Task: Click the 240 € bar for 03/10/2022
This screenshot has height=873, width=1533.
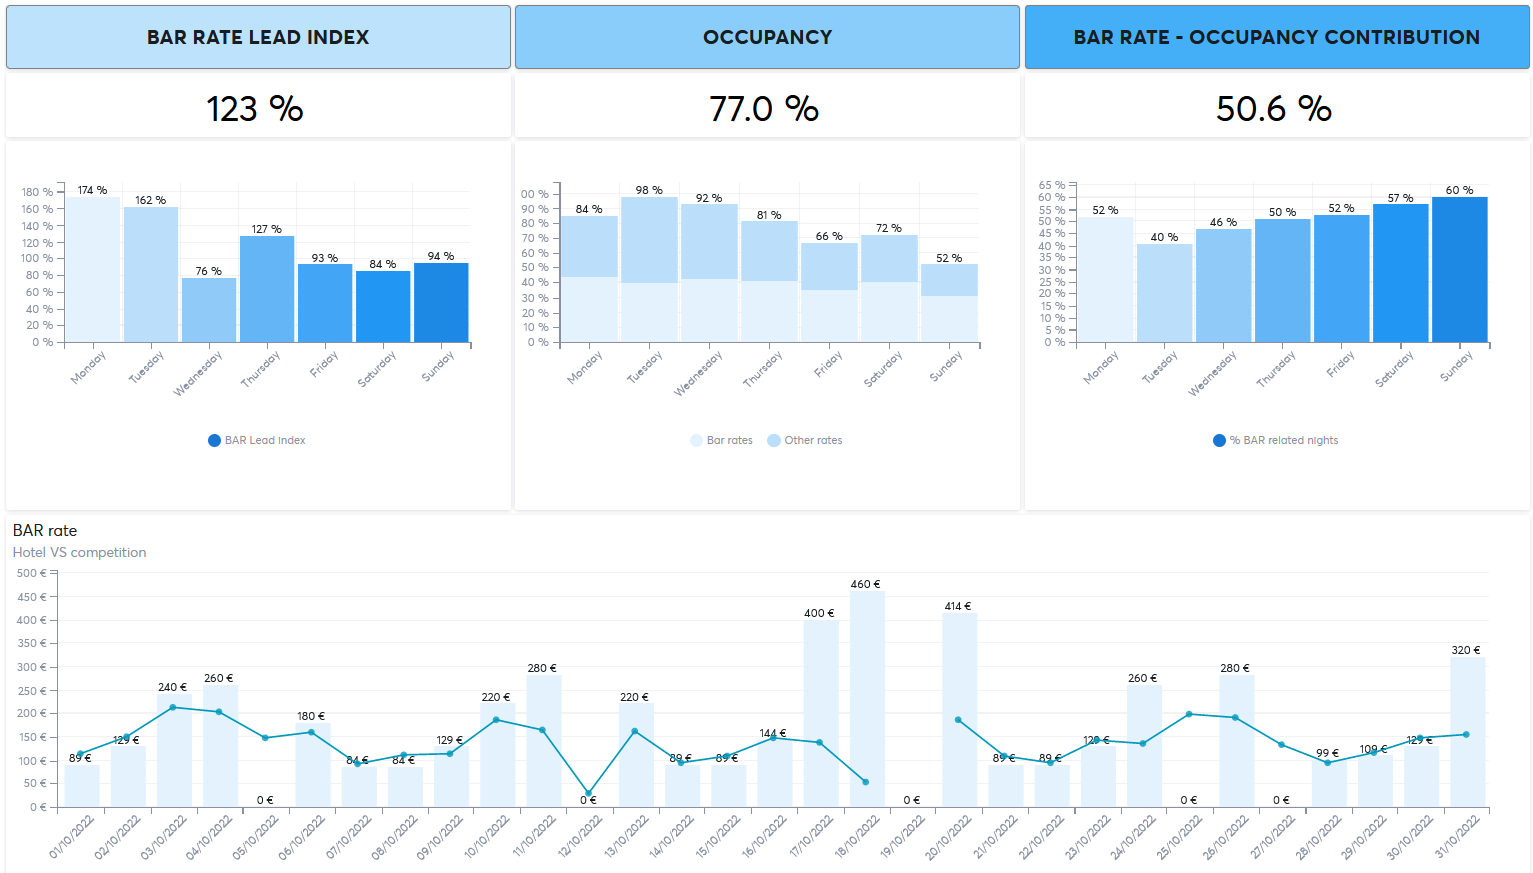Action: point(174,751)
